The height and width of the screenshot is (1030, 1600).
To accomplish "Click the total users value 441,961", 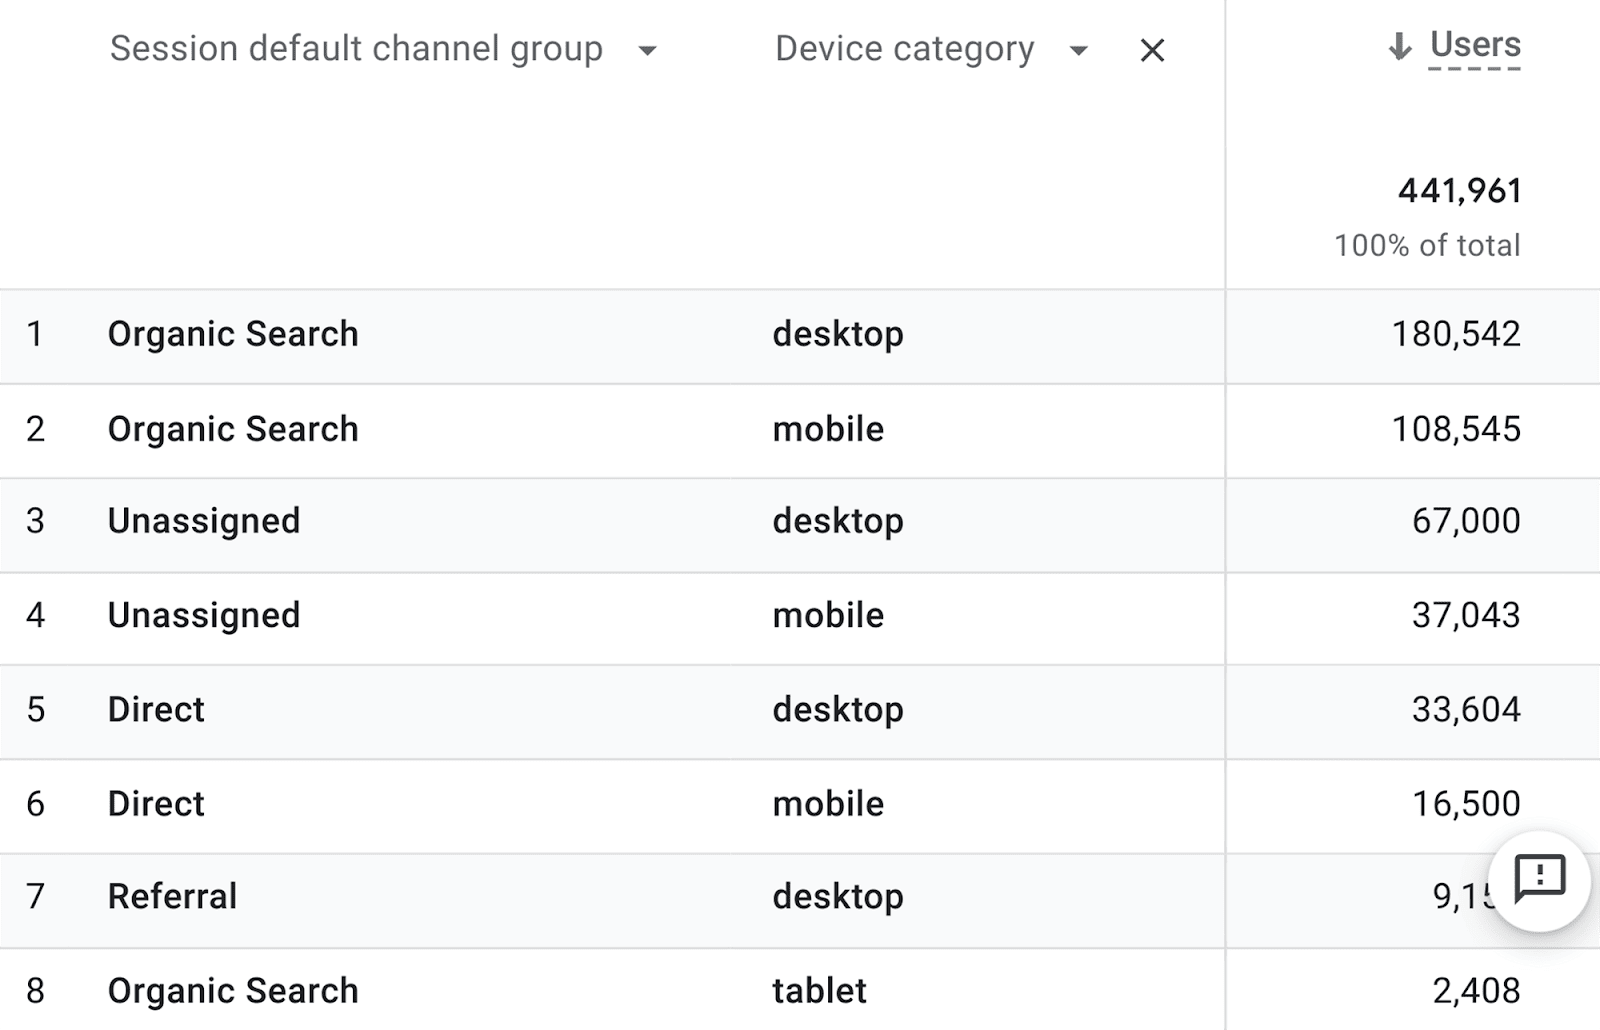I will click(x=1458, y=191).
